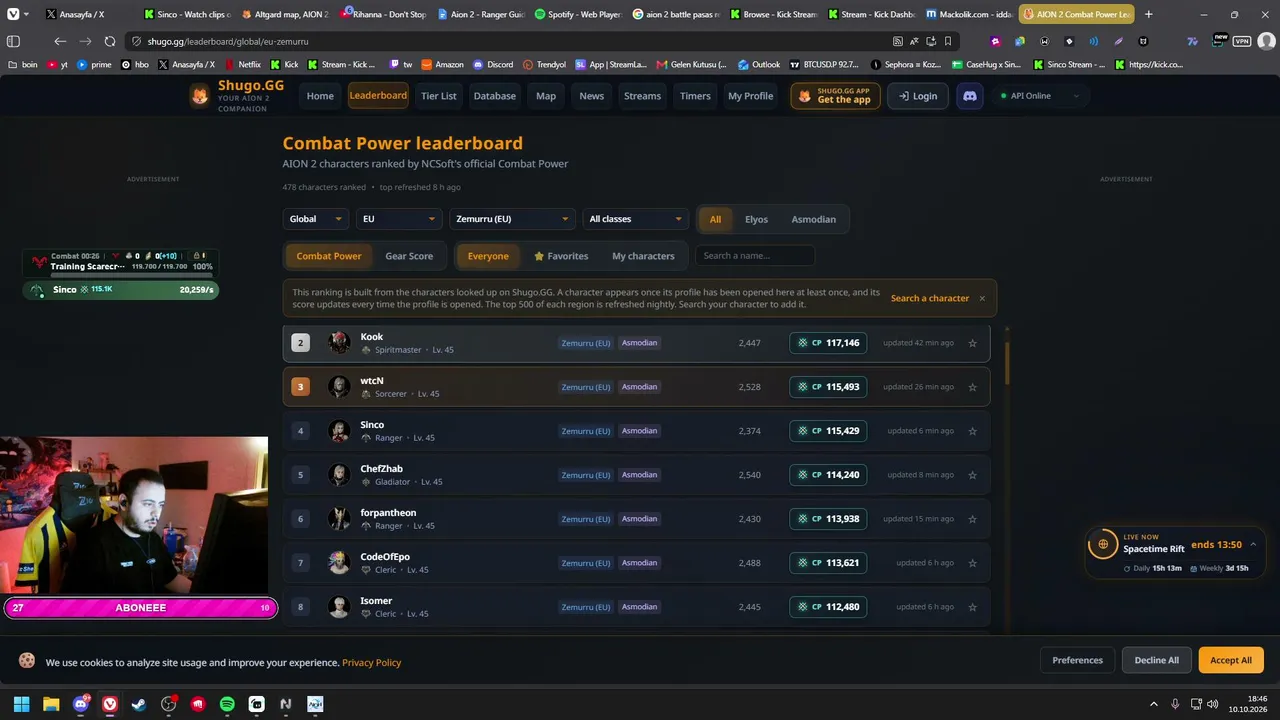Screen dimensions: 1280x720
Task: Select the Asmodian faction filter
Action: 814,219
